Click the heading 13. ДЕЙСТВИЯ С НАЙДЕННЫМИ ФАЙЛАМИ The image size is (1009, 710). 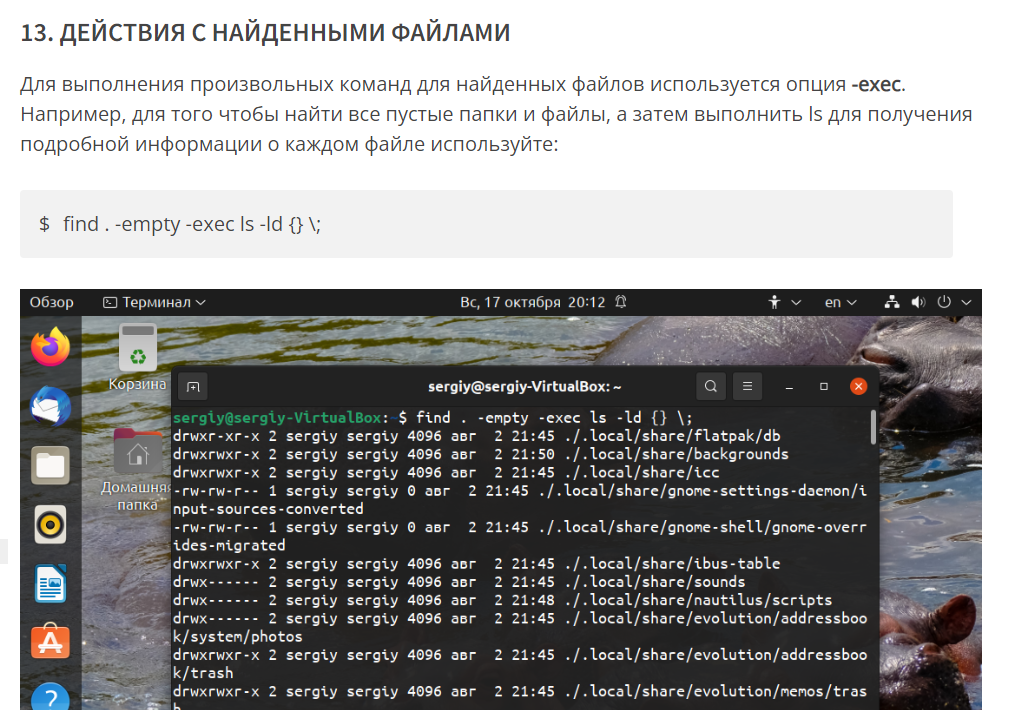click(265, 32)
